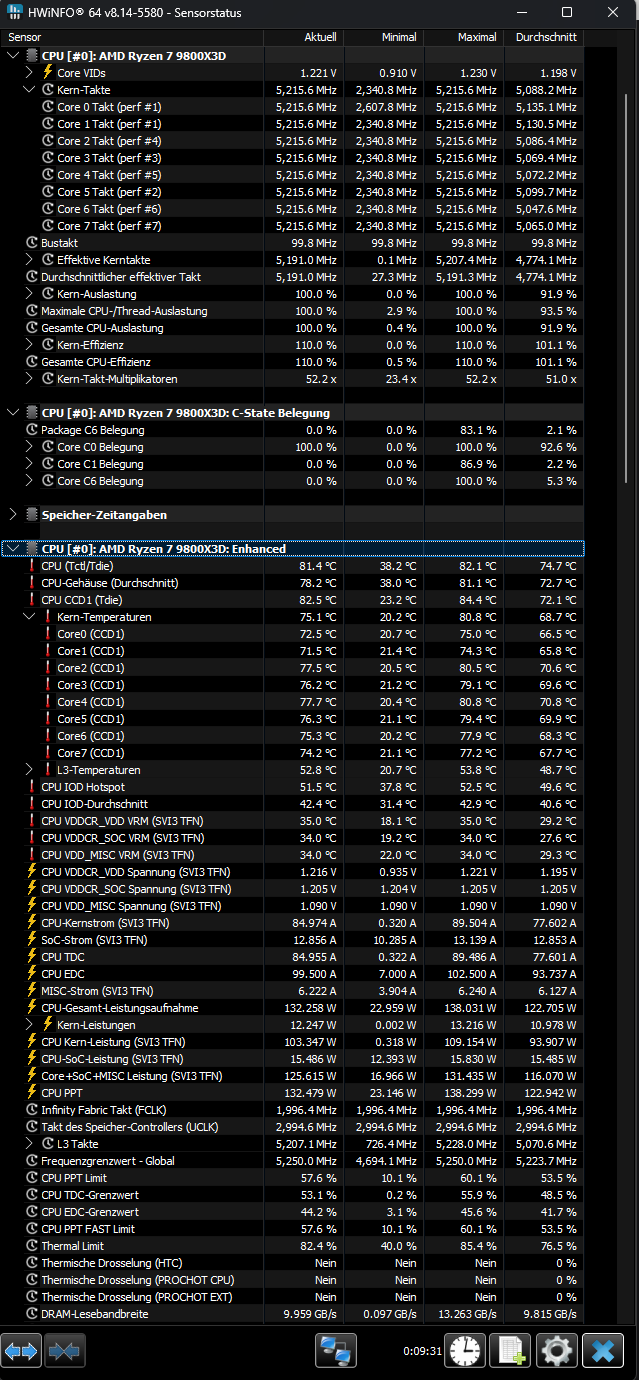
Task: Click clock icon beside CPU PPT Limit
Action: click(32, 1178)
